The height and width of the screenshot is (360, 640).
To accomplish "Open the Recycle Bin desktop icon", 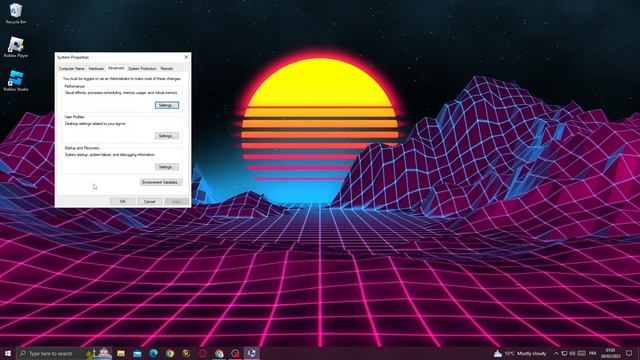I will click(16, 13).
